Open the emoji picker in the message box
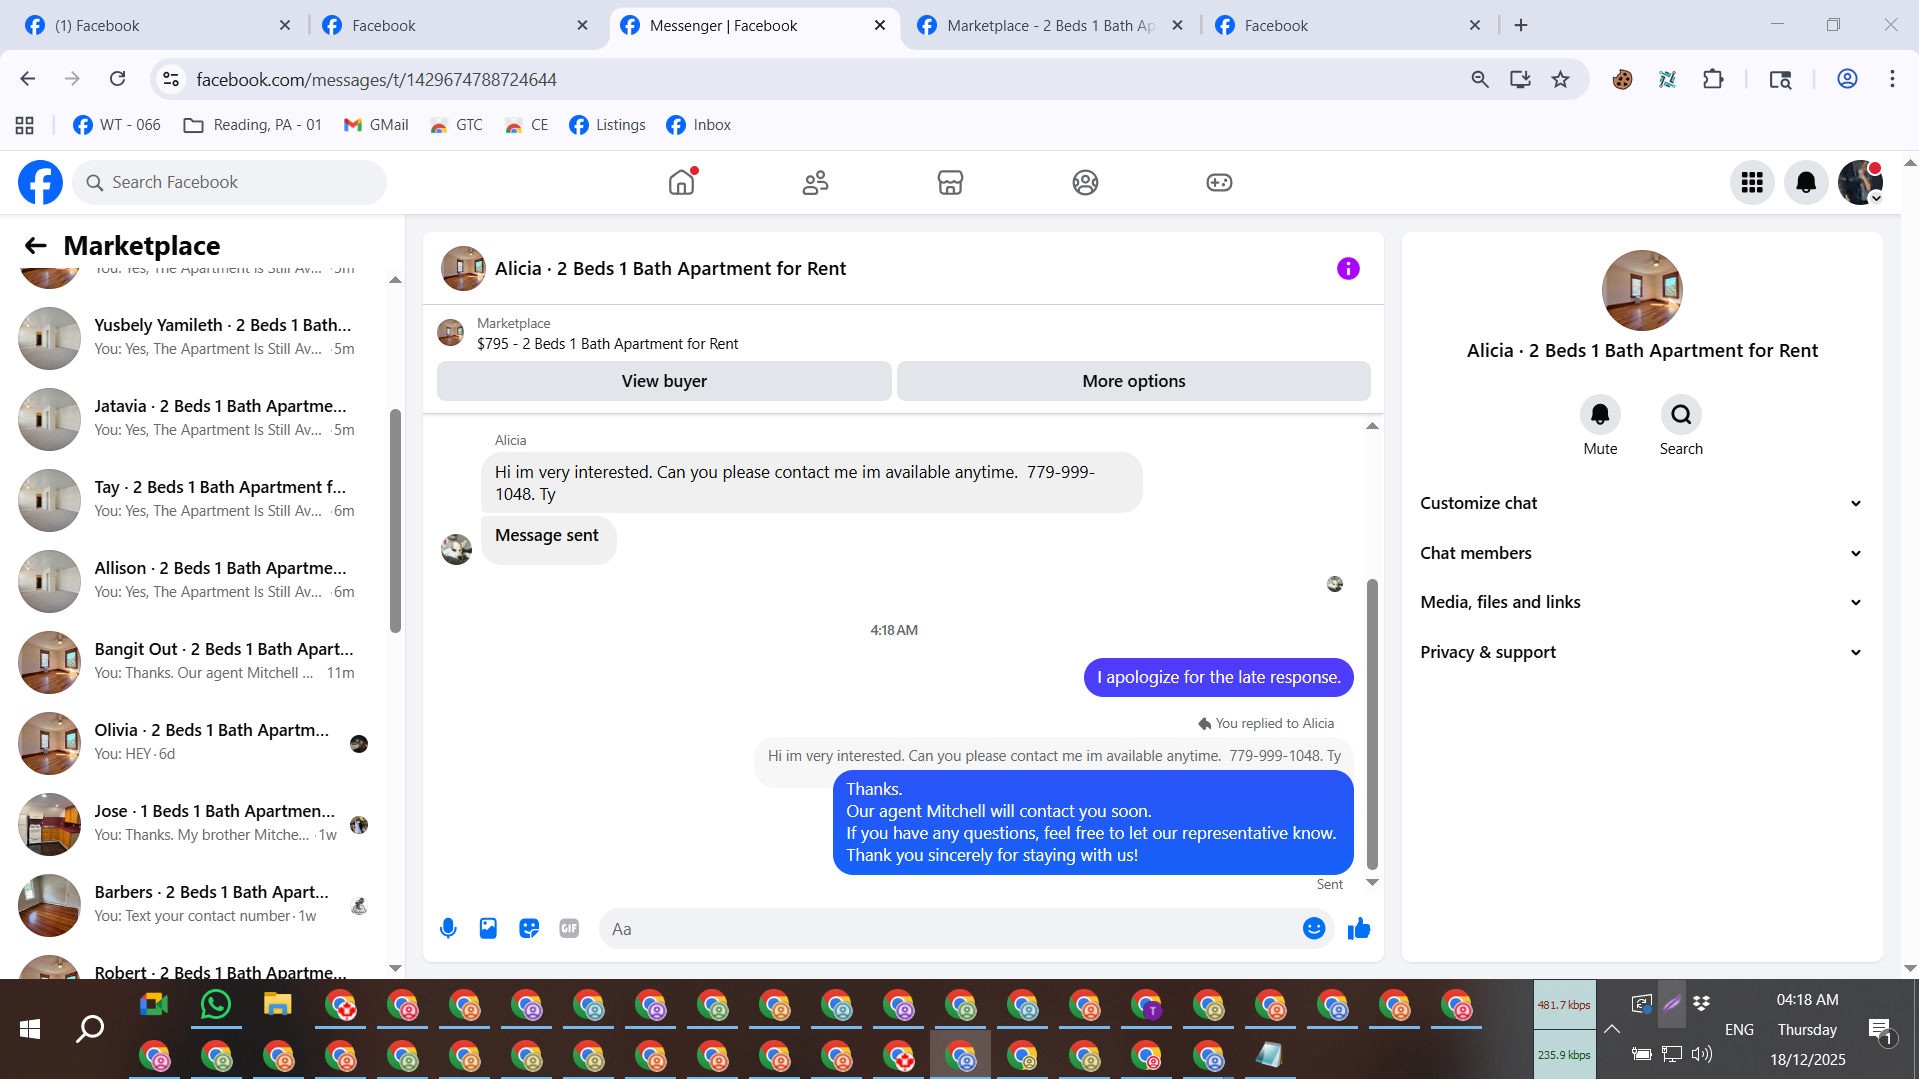Screen dimensions: 1919x1079 click(1314, 929)
